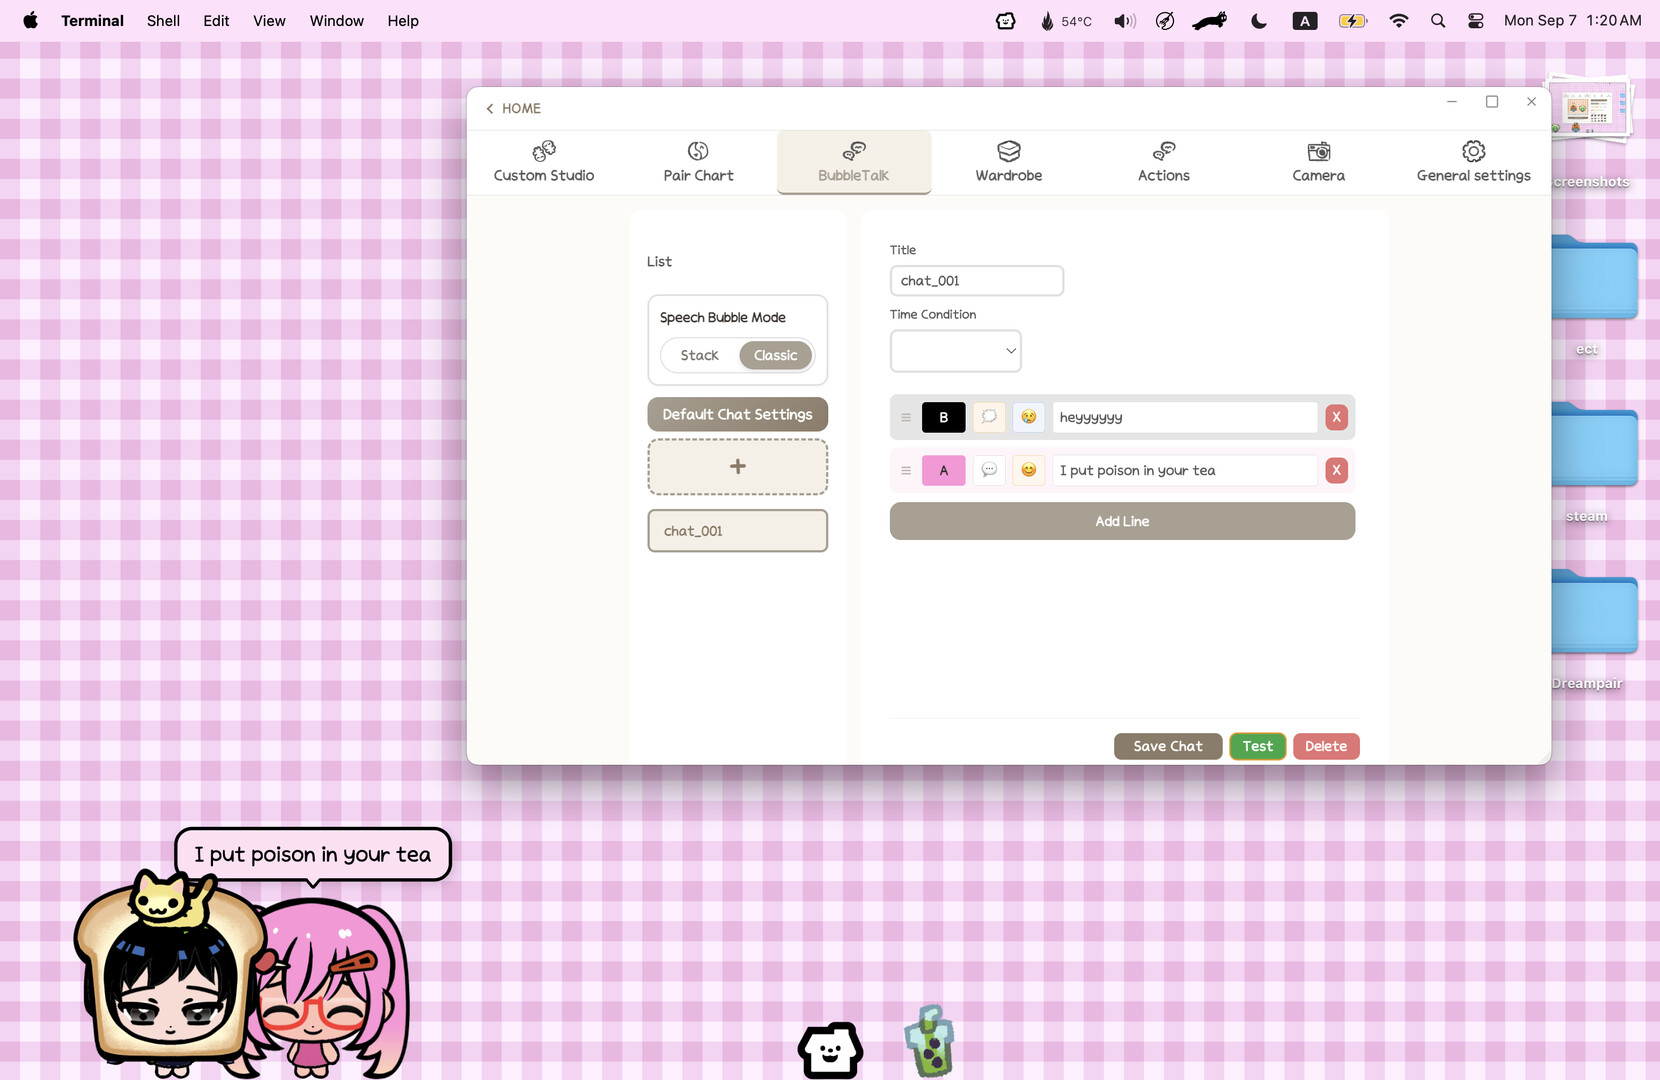Click the date and time in menu bar
The width and height of the screenshot is (1660, 1080).
(1572, 20)
